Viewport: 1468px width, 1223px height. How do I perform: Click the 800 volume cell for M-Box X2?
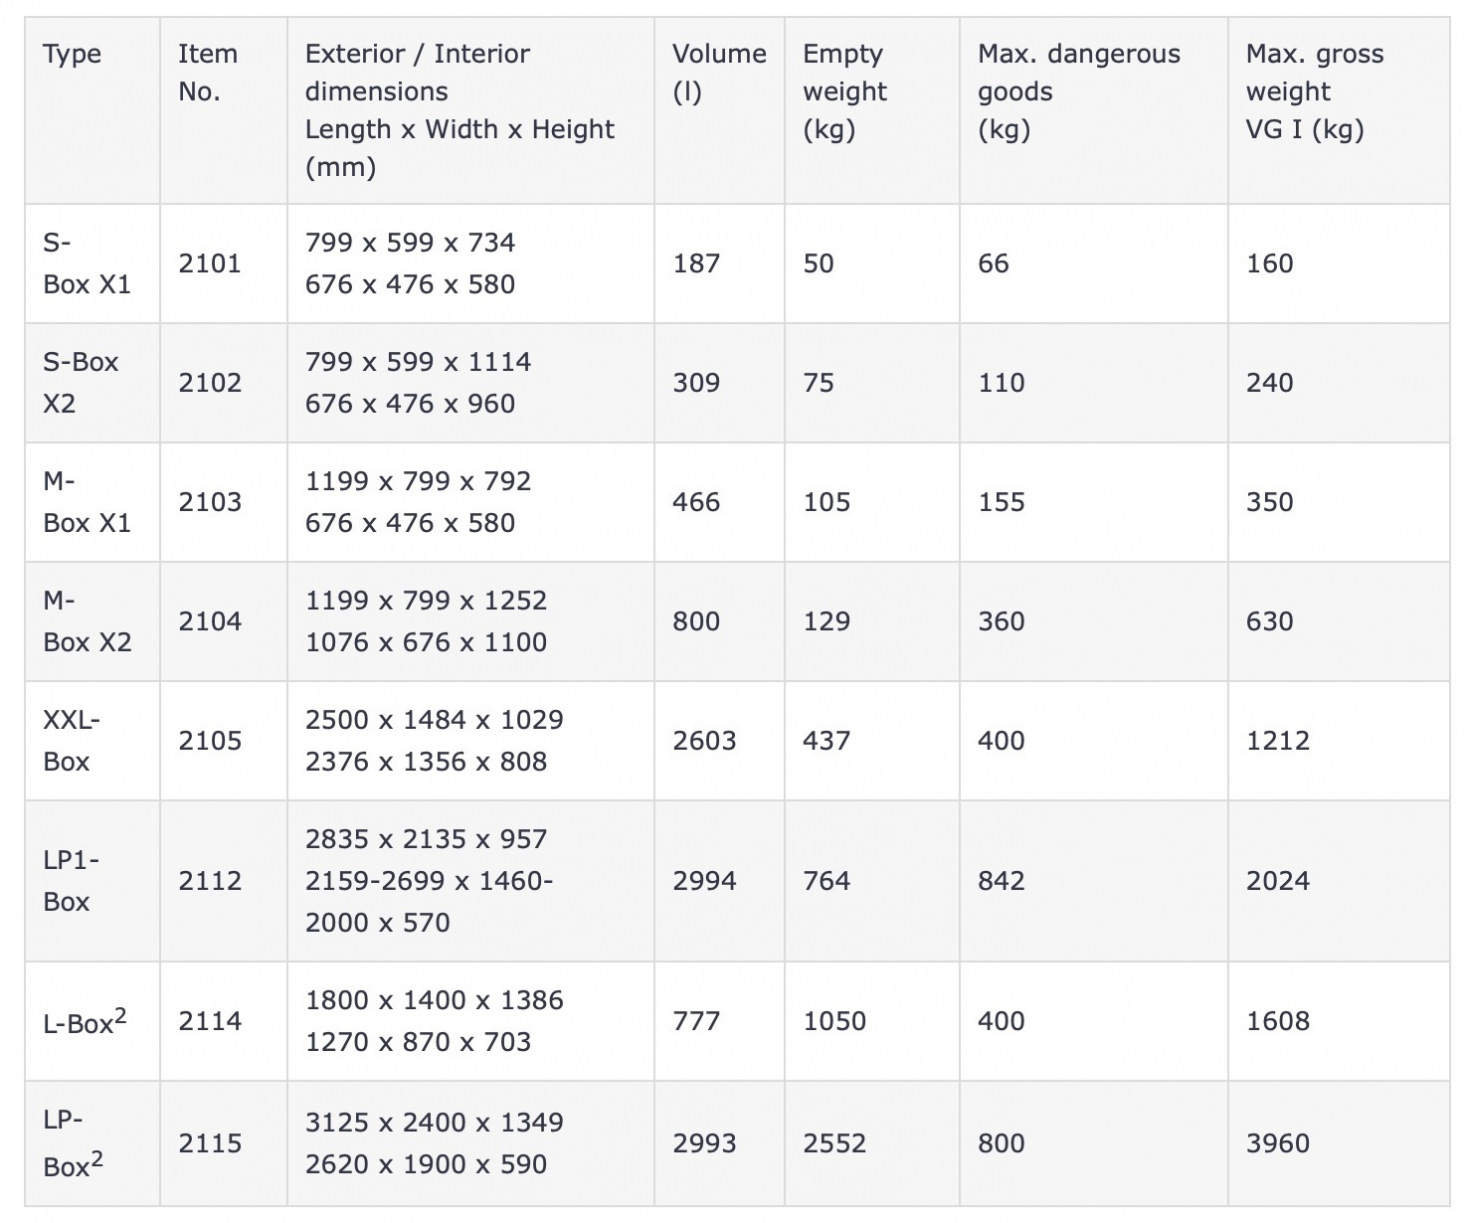pos(696,622)
